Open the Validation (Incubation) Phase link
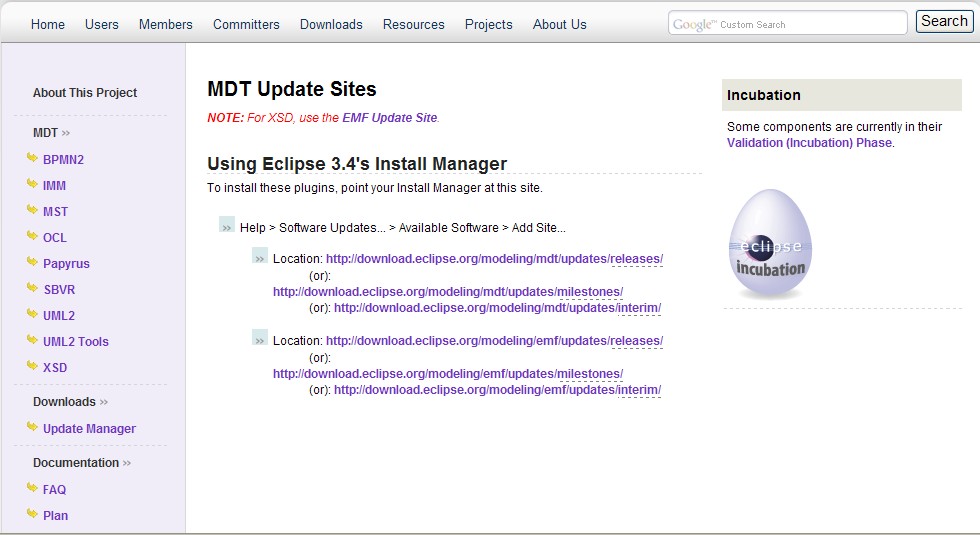 (809, 142)
